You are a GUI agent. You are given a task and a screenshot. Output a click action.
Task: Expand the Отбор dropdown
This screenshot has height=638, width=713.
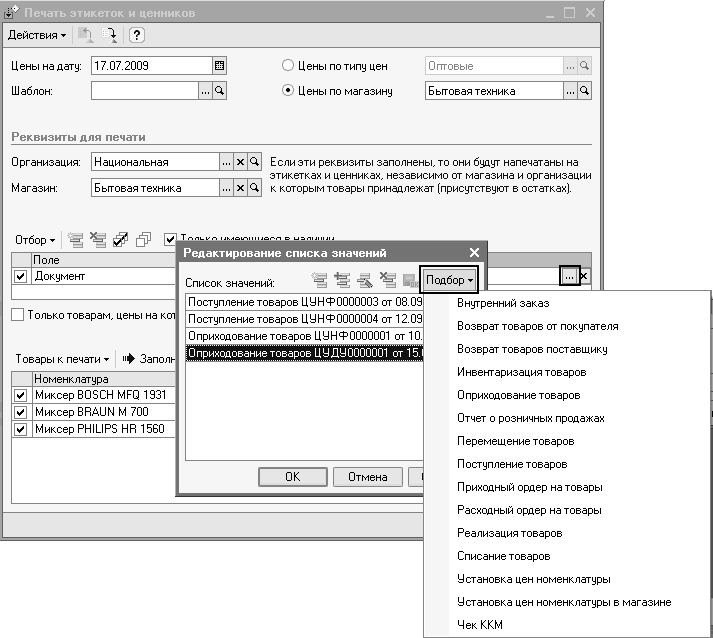(35, 240)
